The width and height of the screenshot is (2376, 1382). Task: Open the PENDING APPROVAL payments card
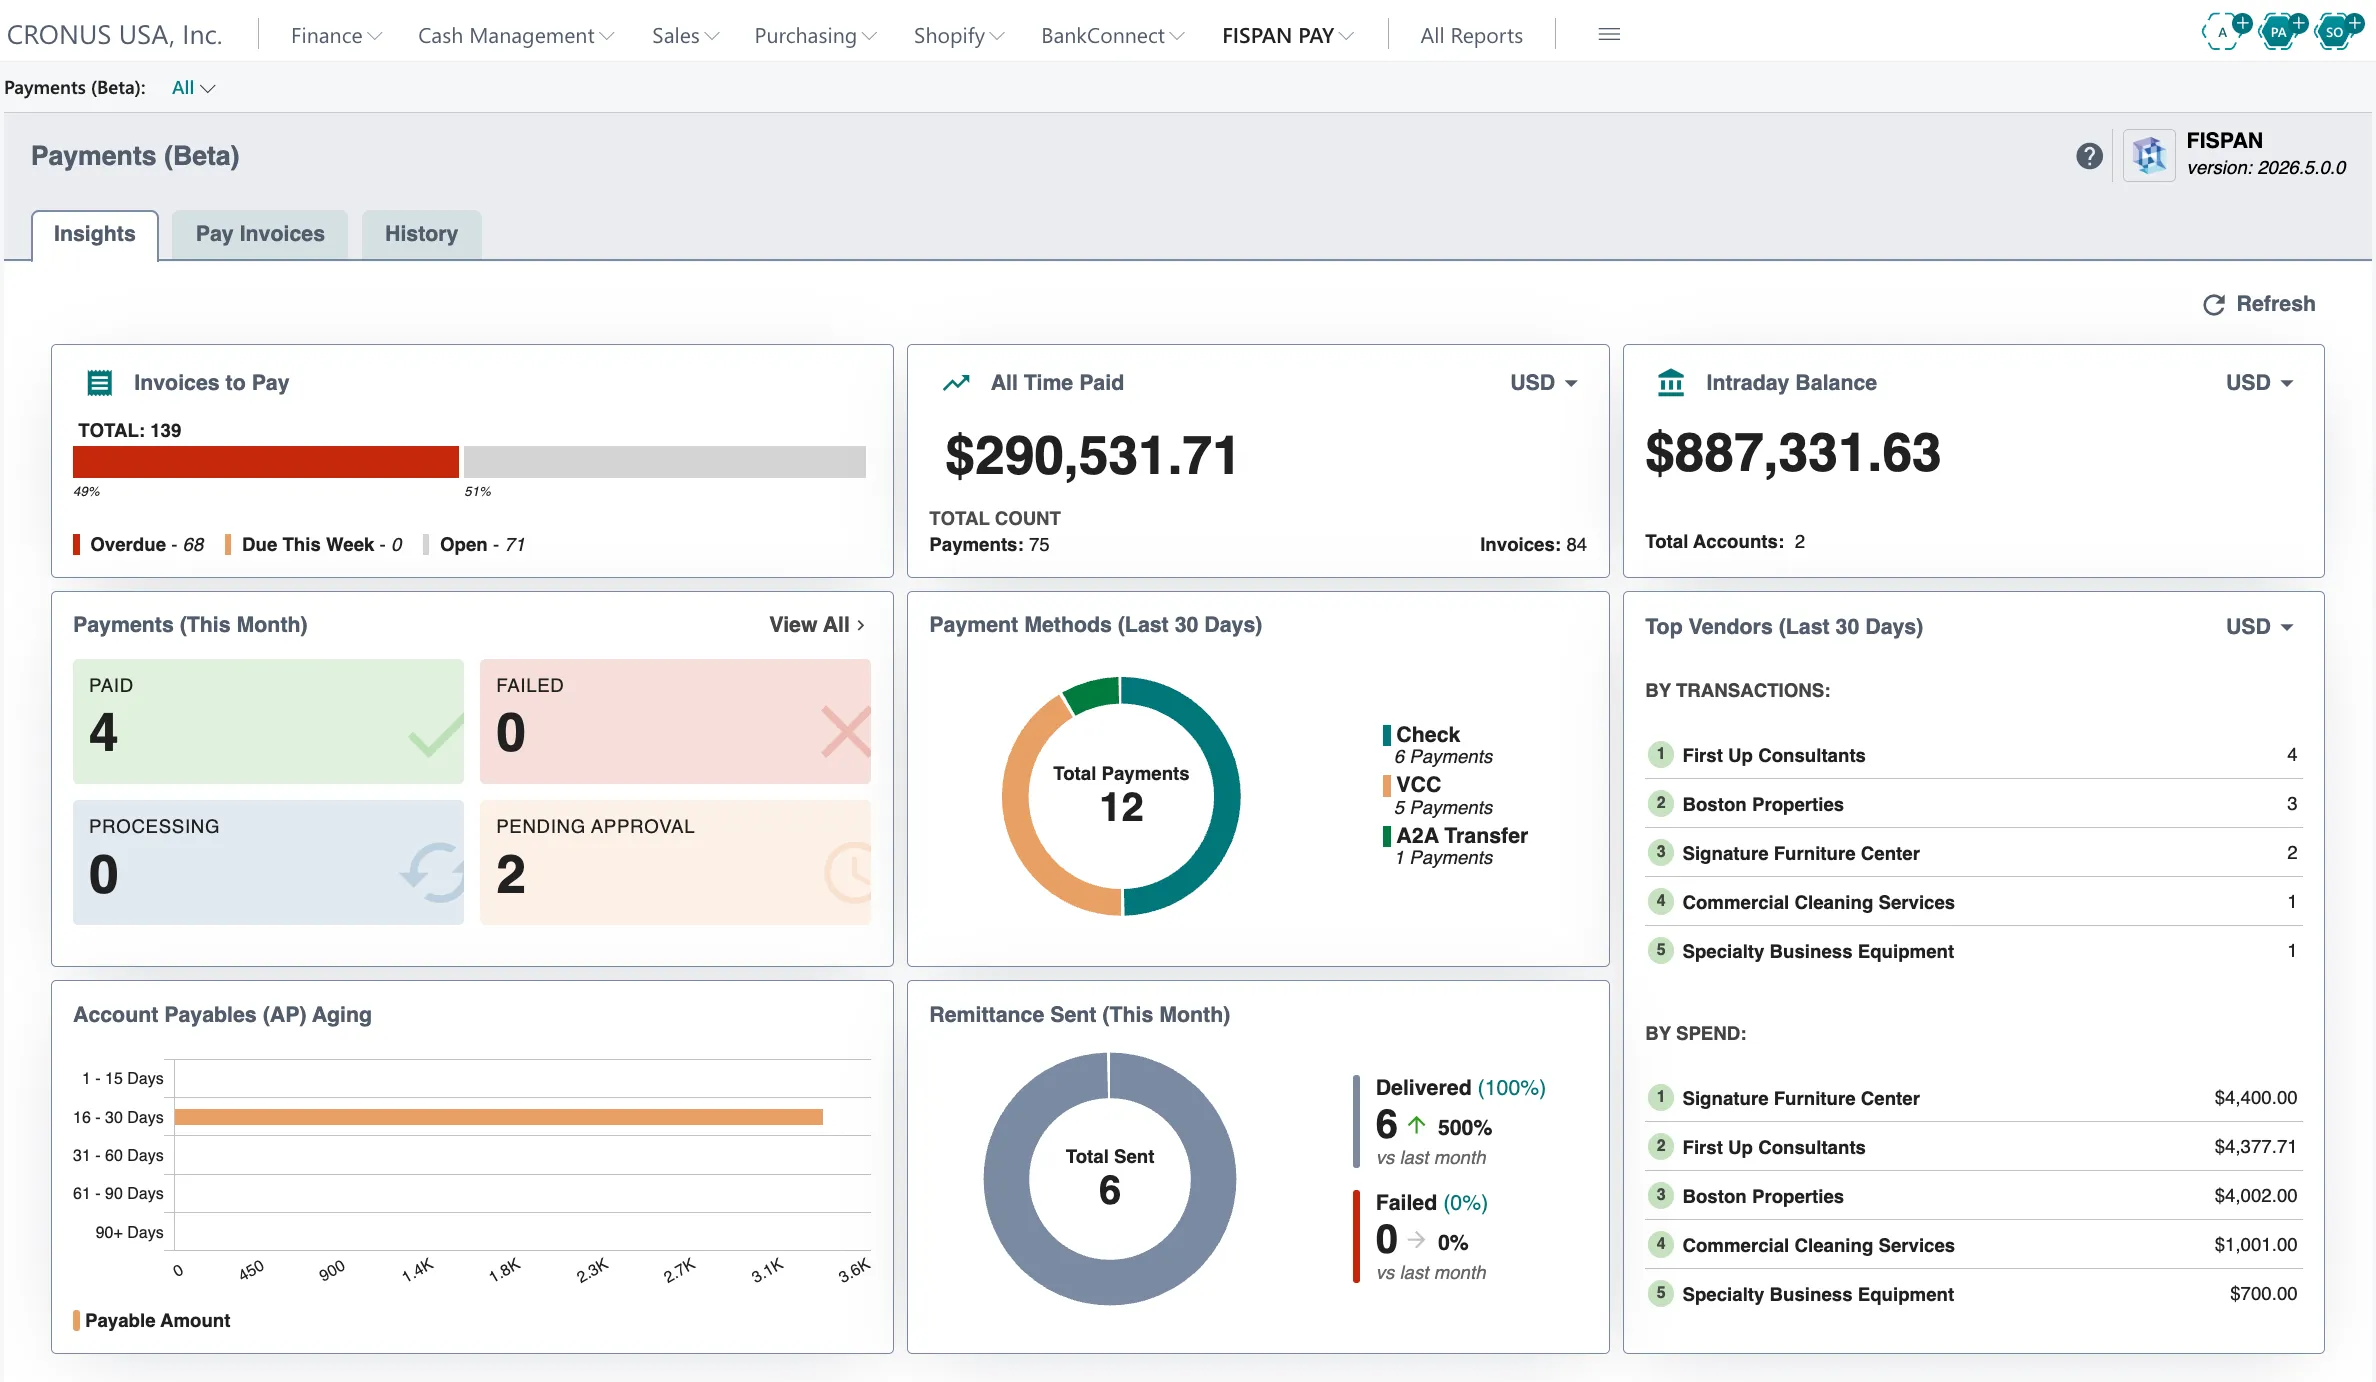[x=675, y=862]
